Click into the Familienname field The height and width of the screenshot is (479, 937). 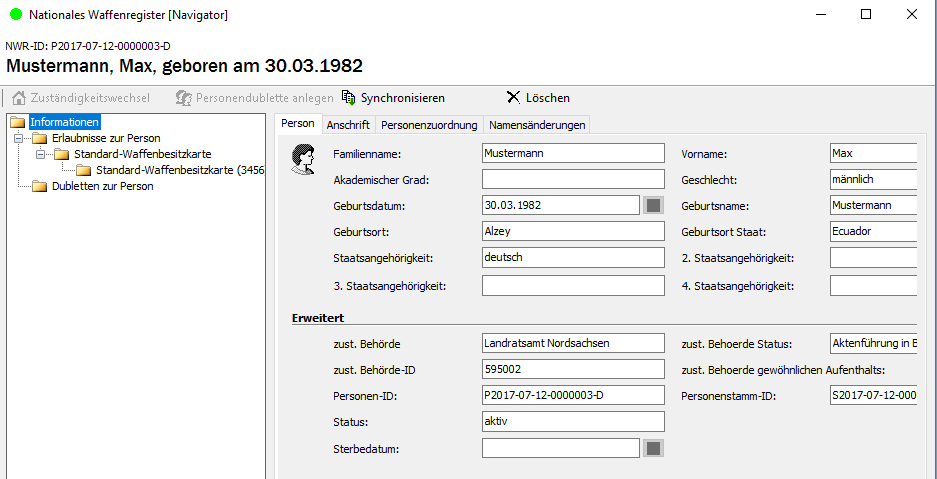(572, 153)
